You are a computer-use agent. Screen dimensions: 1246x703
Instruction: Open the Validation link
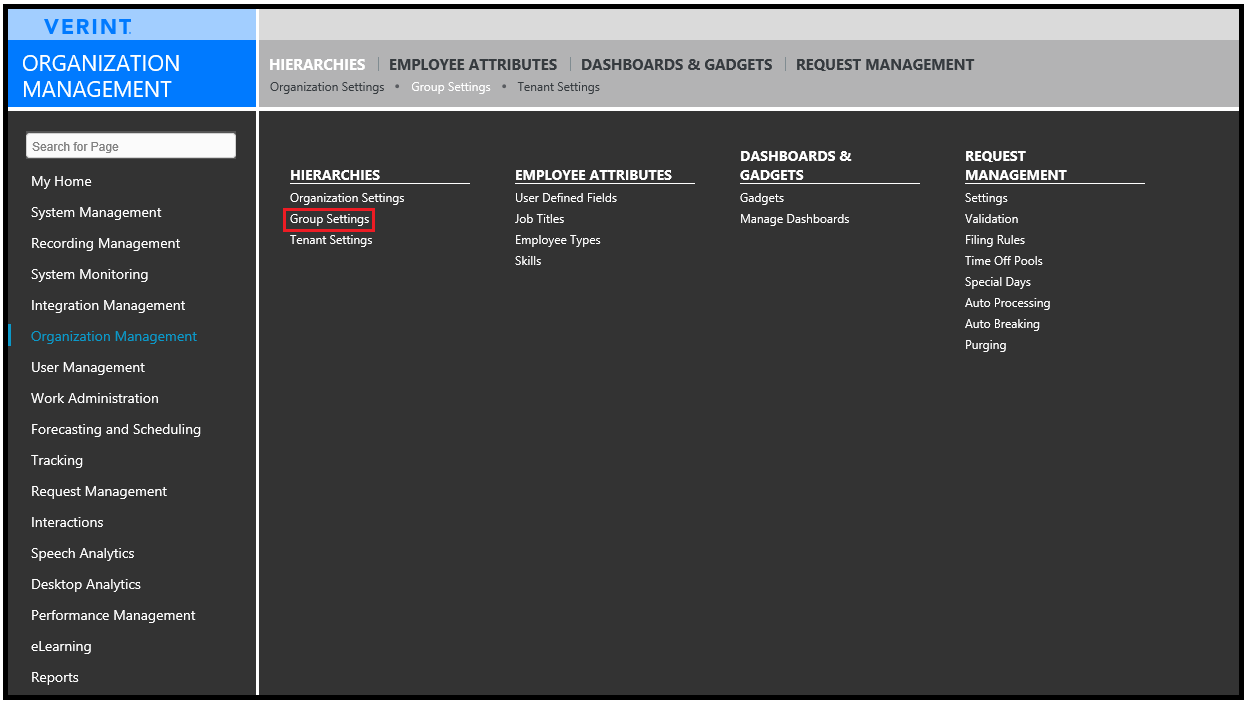point(992,219)
